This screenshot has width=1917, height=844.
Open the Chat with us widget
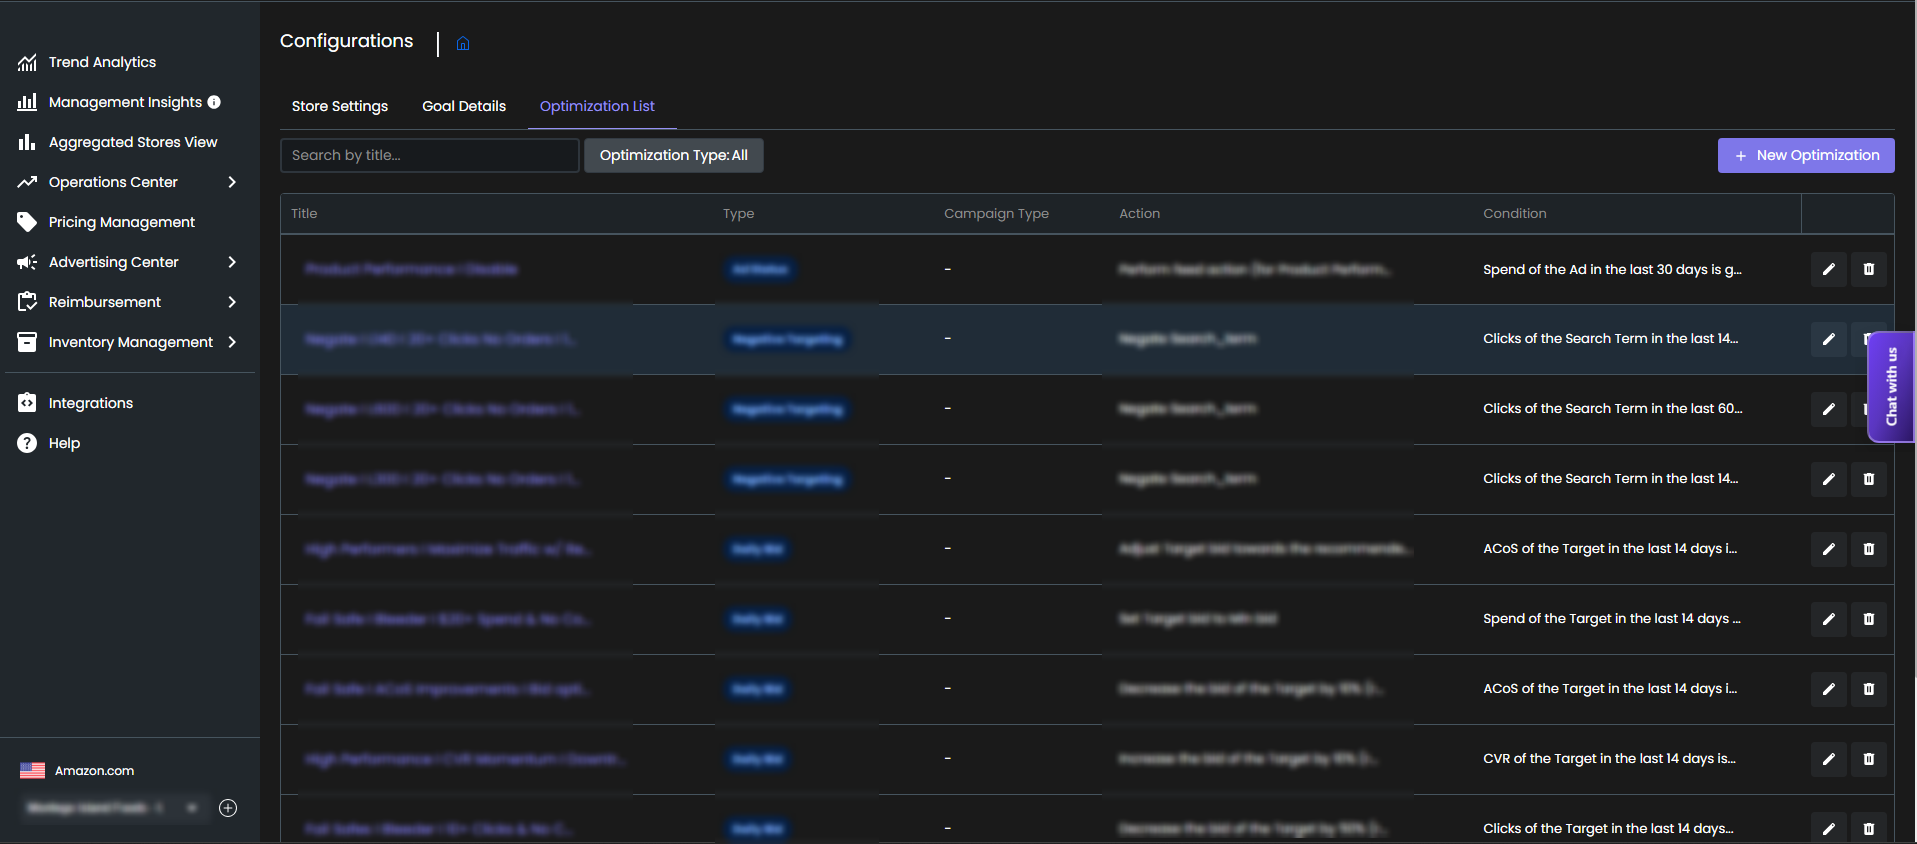pos(1890,386)
